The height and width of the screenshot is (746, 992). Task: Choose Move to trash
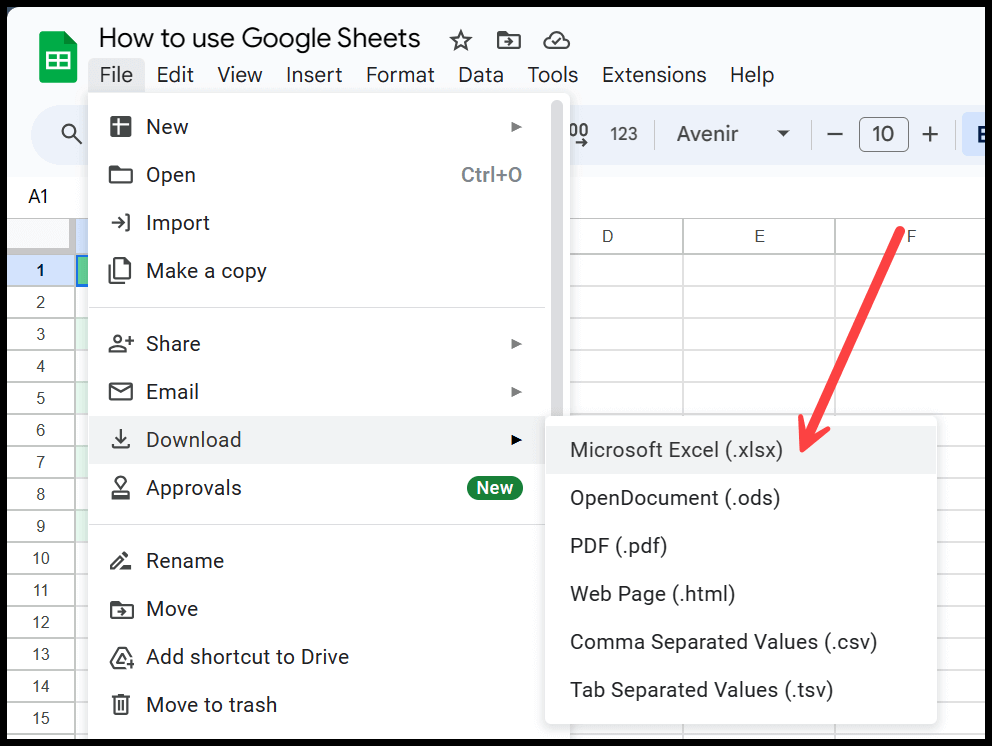click(316, 705)
